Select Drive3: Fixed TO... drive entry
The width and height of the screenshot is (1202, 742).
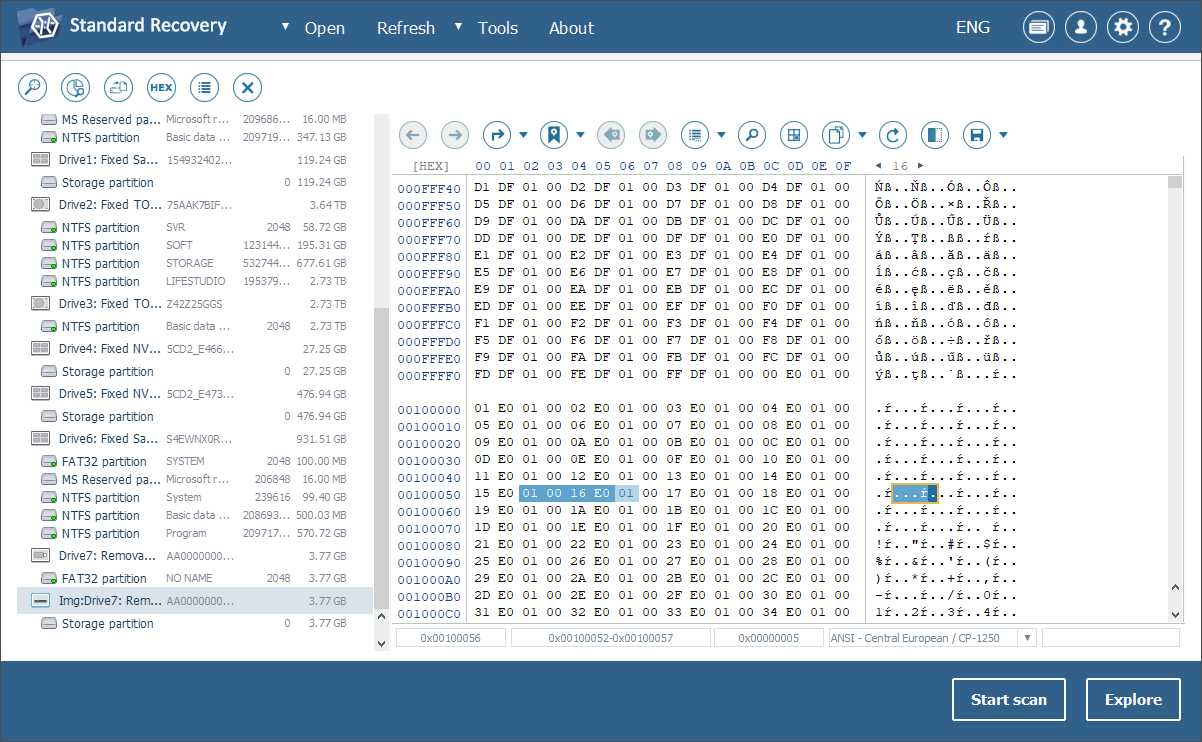click(194, 304)
